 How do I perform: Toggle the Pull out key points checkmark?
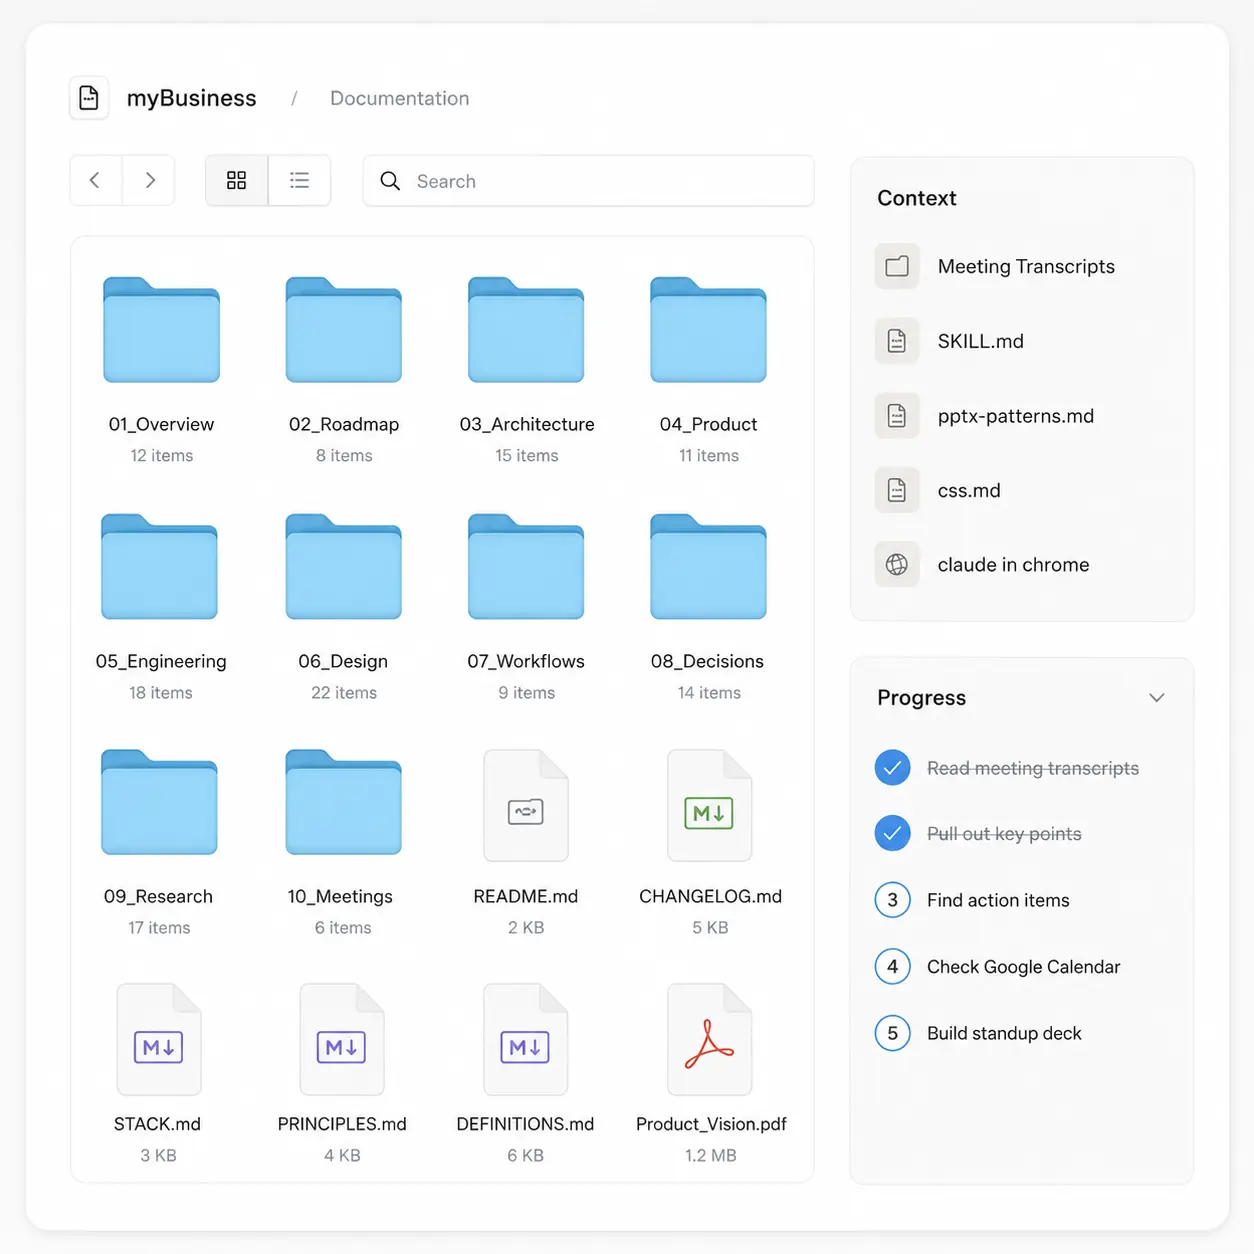[x=893, y=833]
